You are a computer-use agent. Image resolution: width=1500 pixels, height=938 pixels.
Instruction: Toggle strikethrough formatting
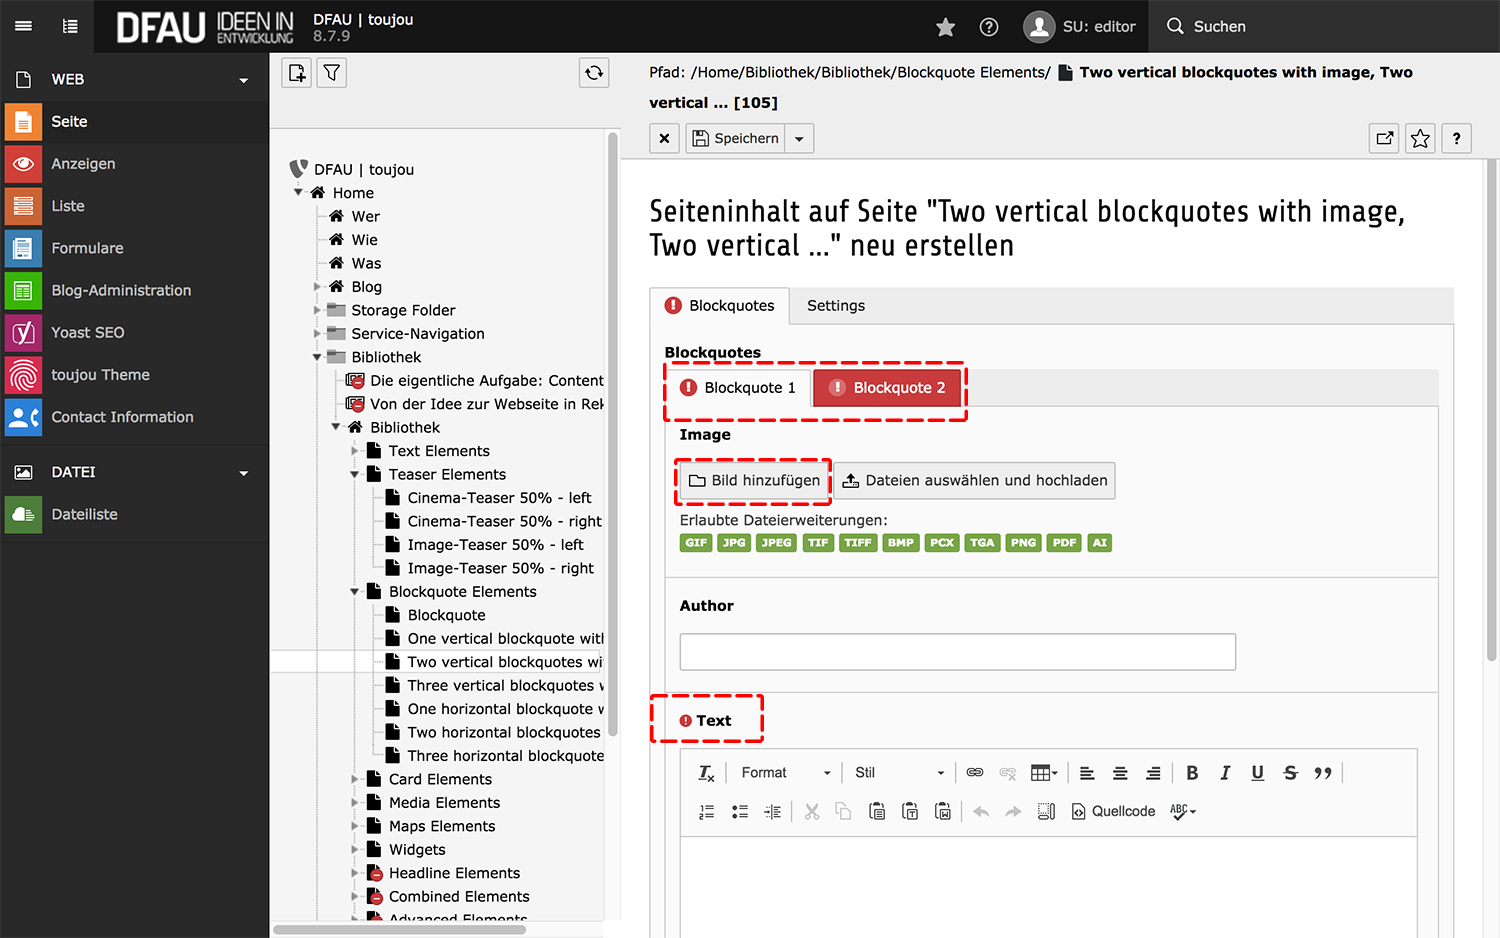[x=1291, y=773]
